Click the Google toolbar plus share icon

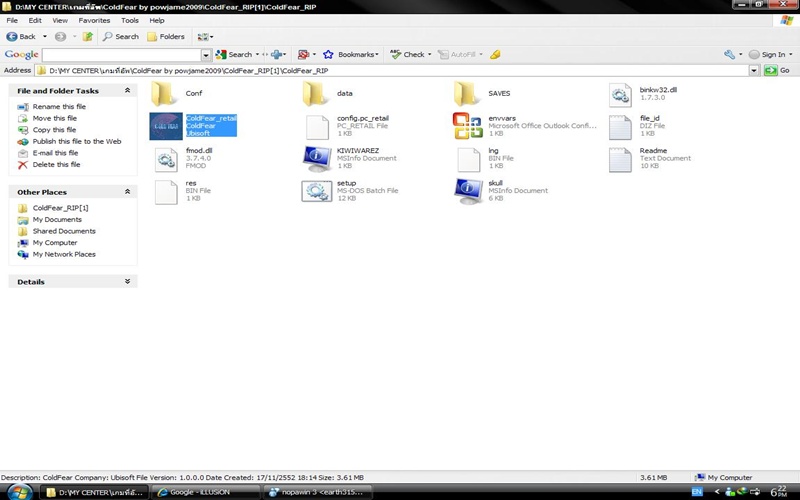278,55
